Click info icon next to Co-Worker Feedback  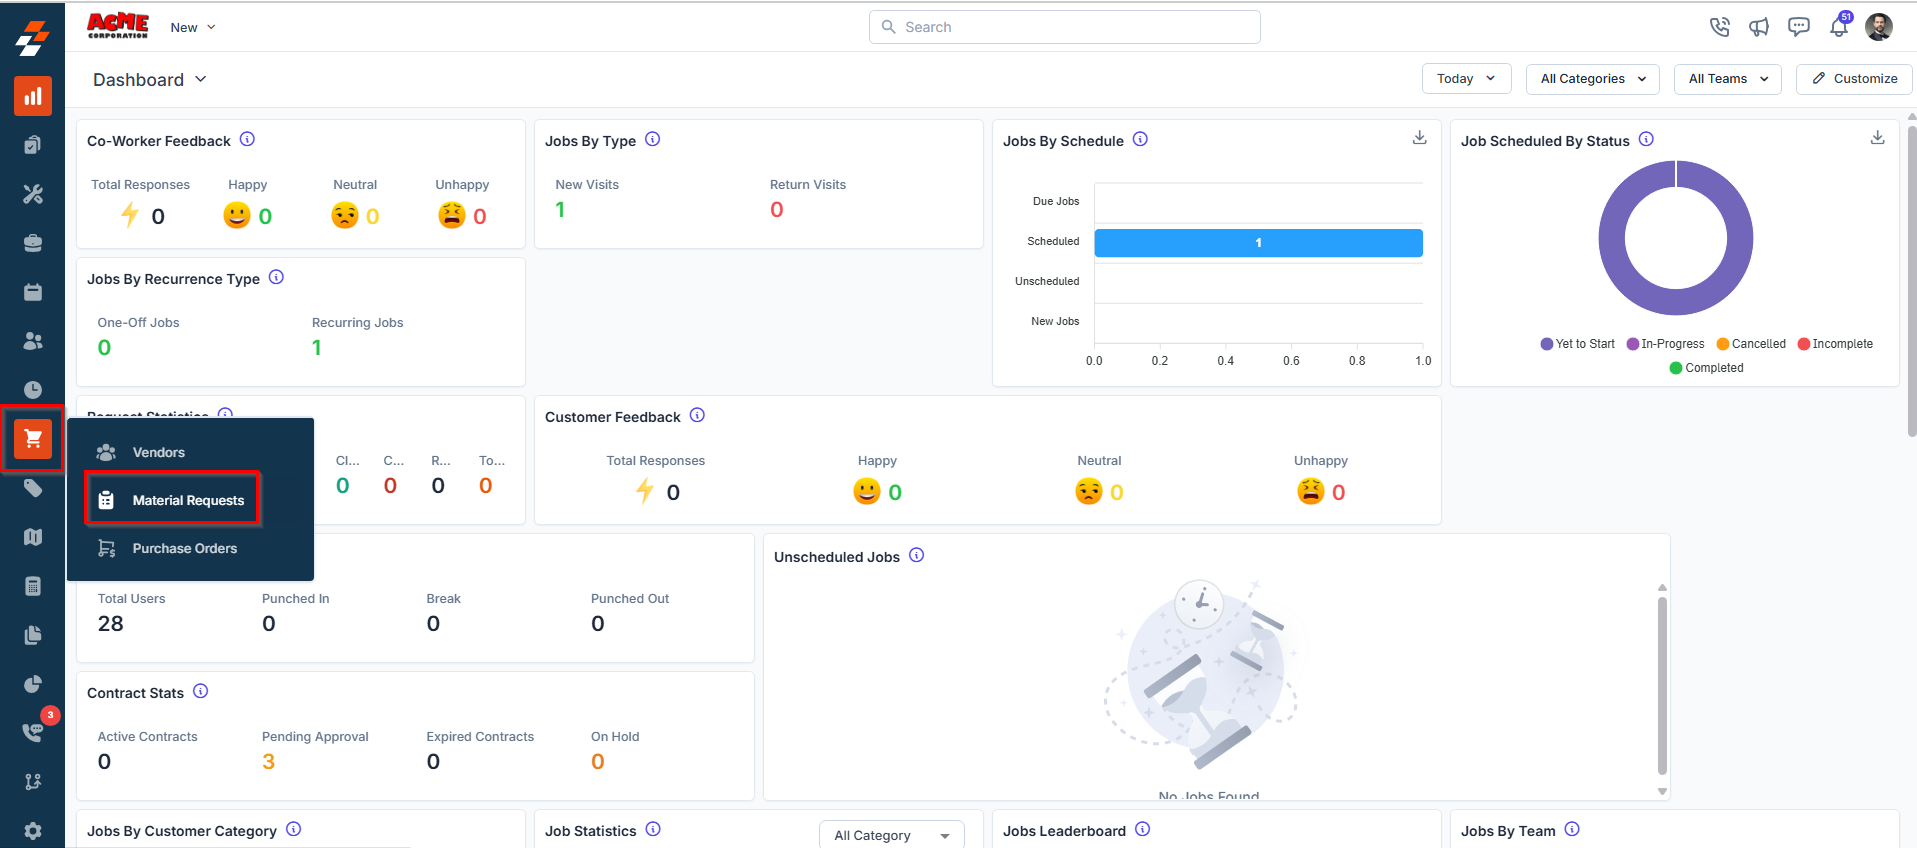[x=247, y=139]
